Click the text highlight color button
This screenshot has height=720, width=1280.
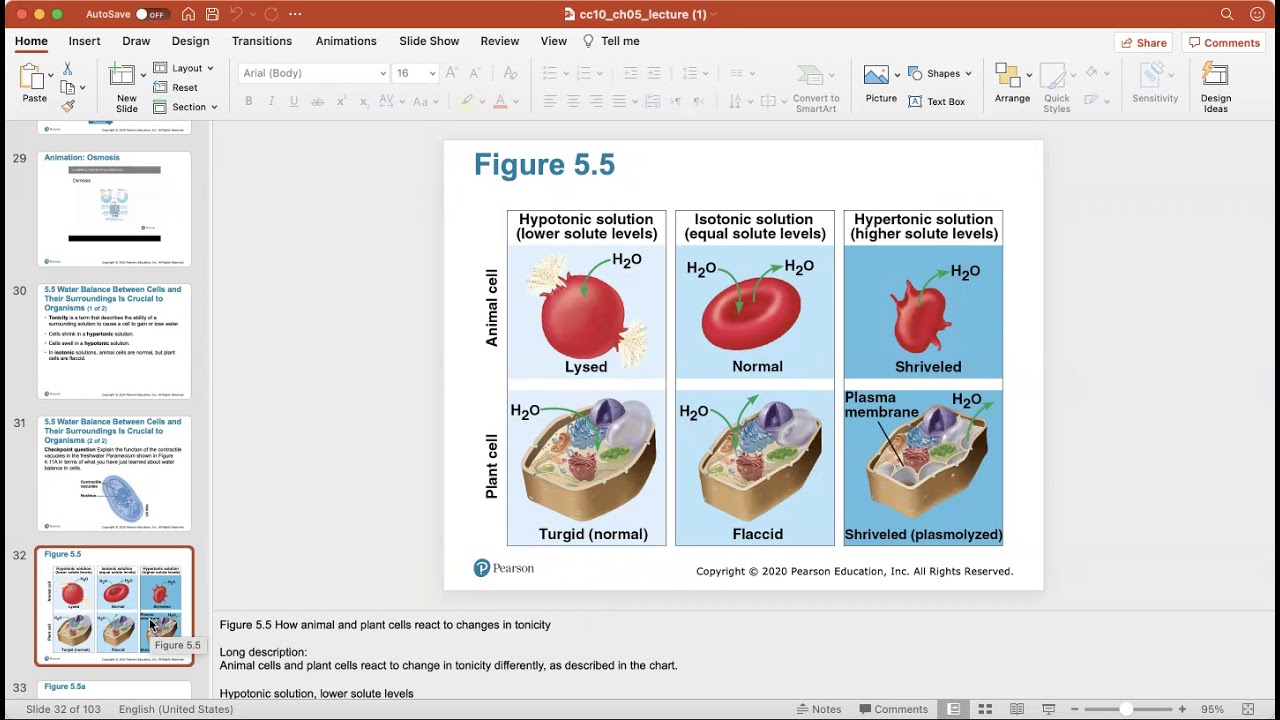pyautogui.click(x=466, y=101)
